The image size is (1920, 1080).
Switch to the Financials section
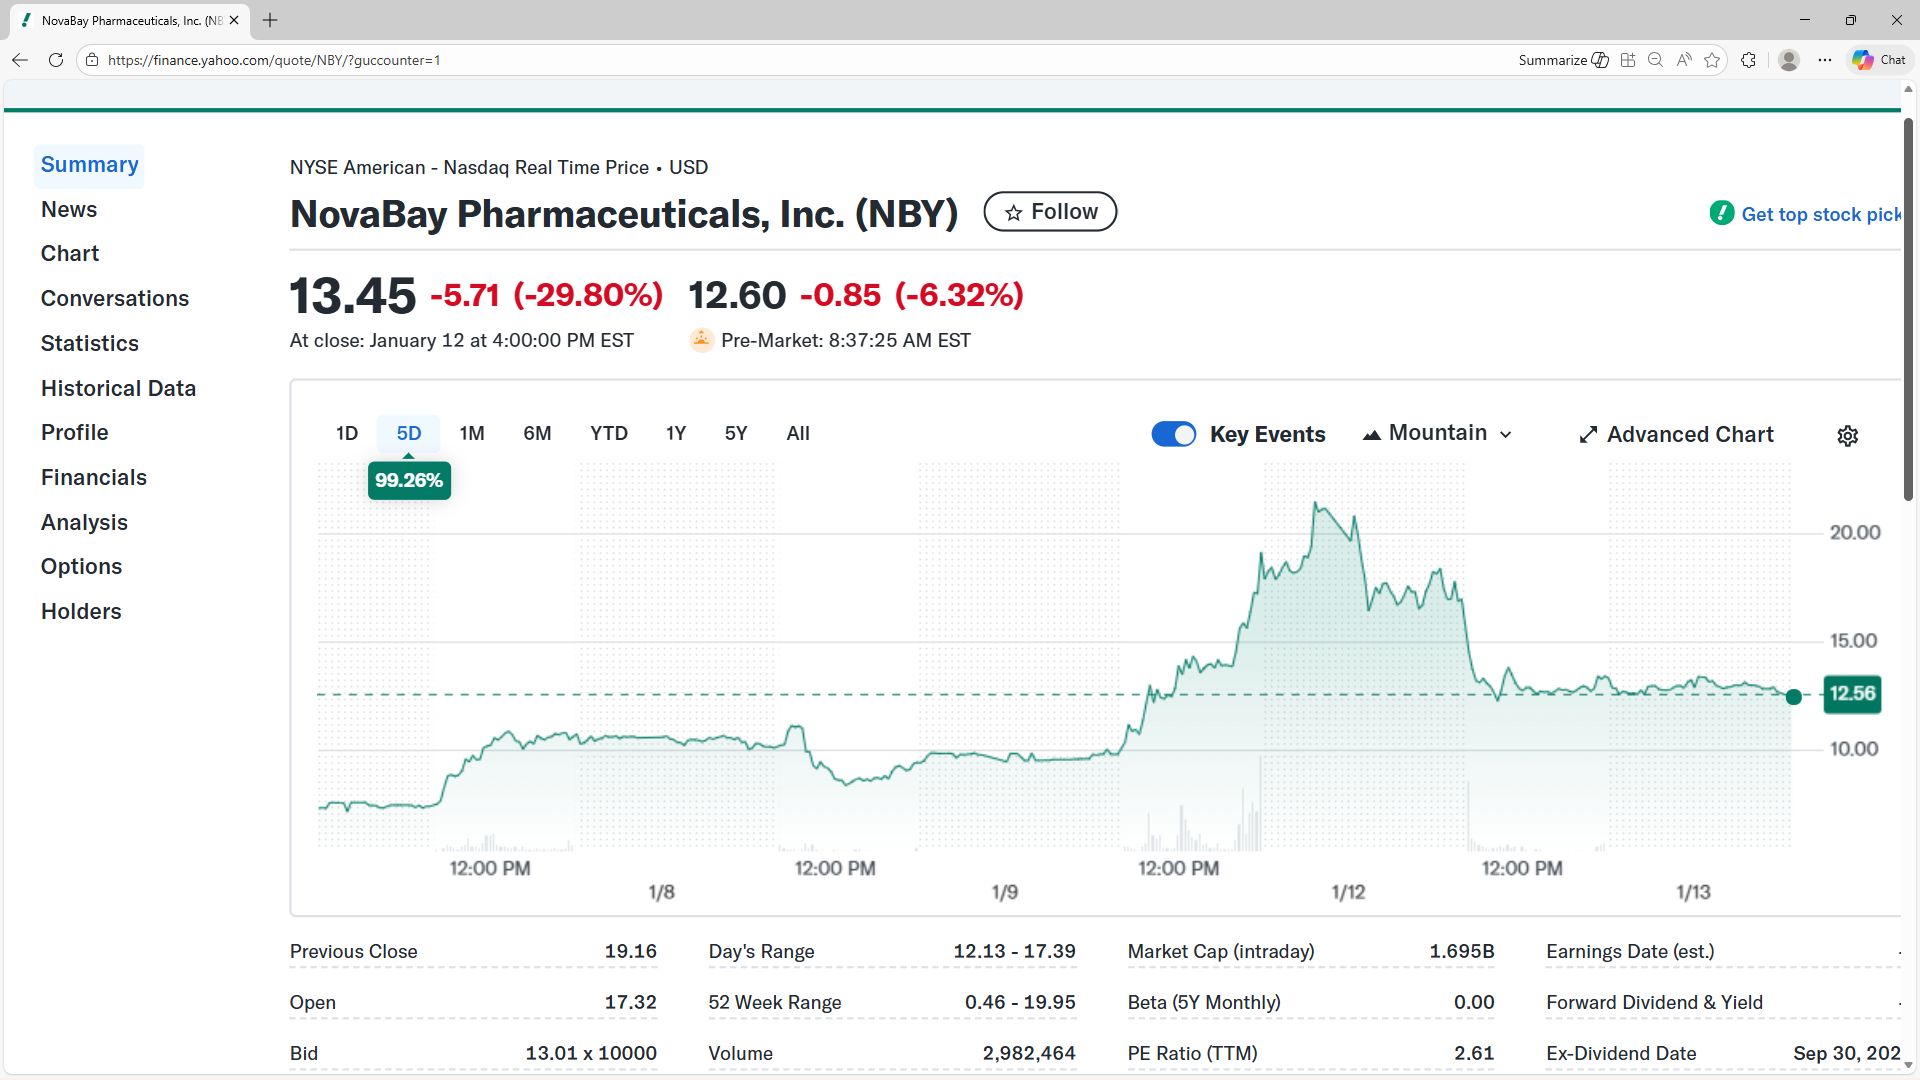click(93, 477)
